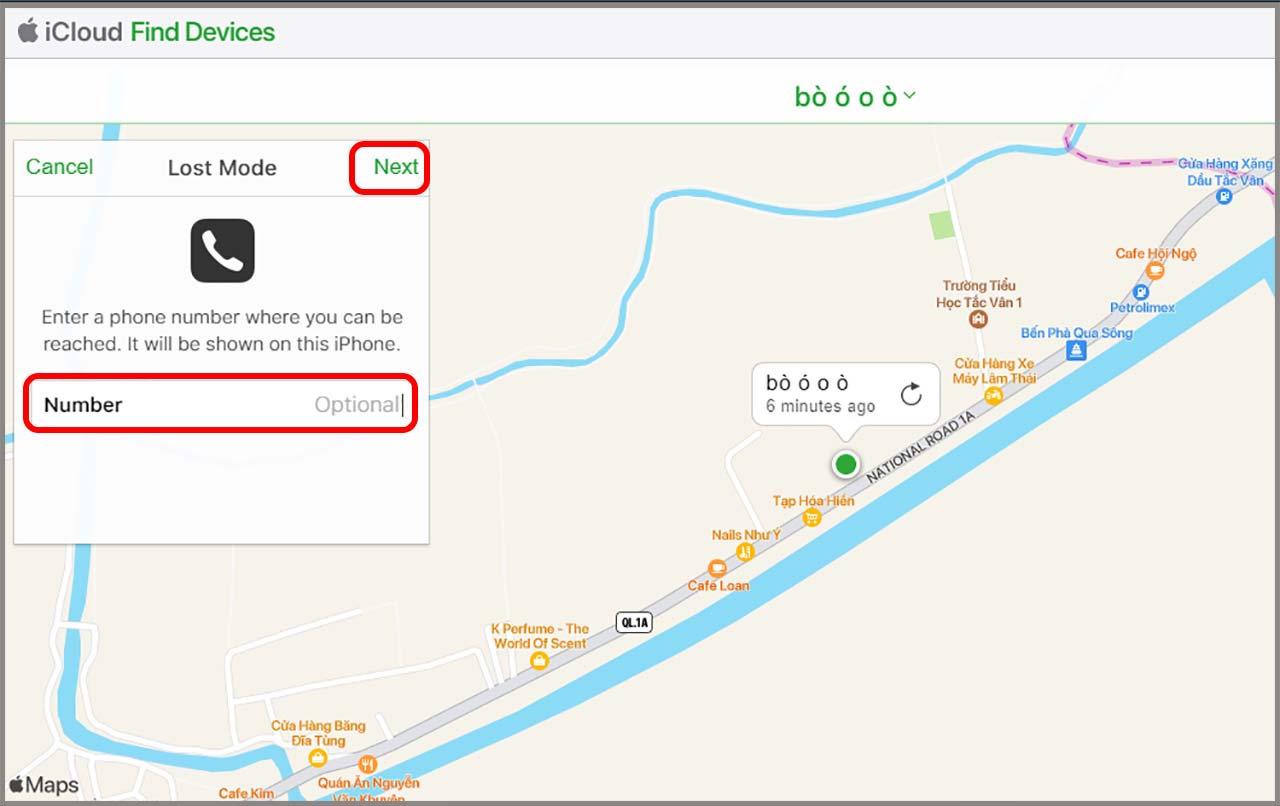This screenshot has height=806, width=1280.
Task: Click the Quán Ăn Nguyễn Văn Khuyên marker
Action: (x=368, y=765)
